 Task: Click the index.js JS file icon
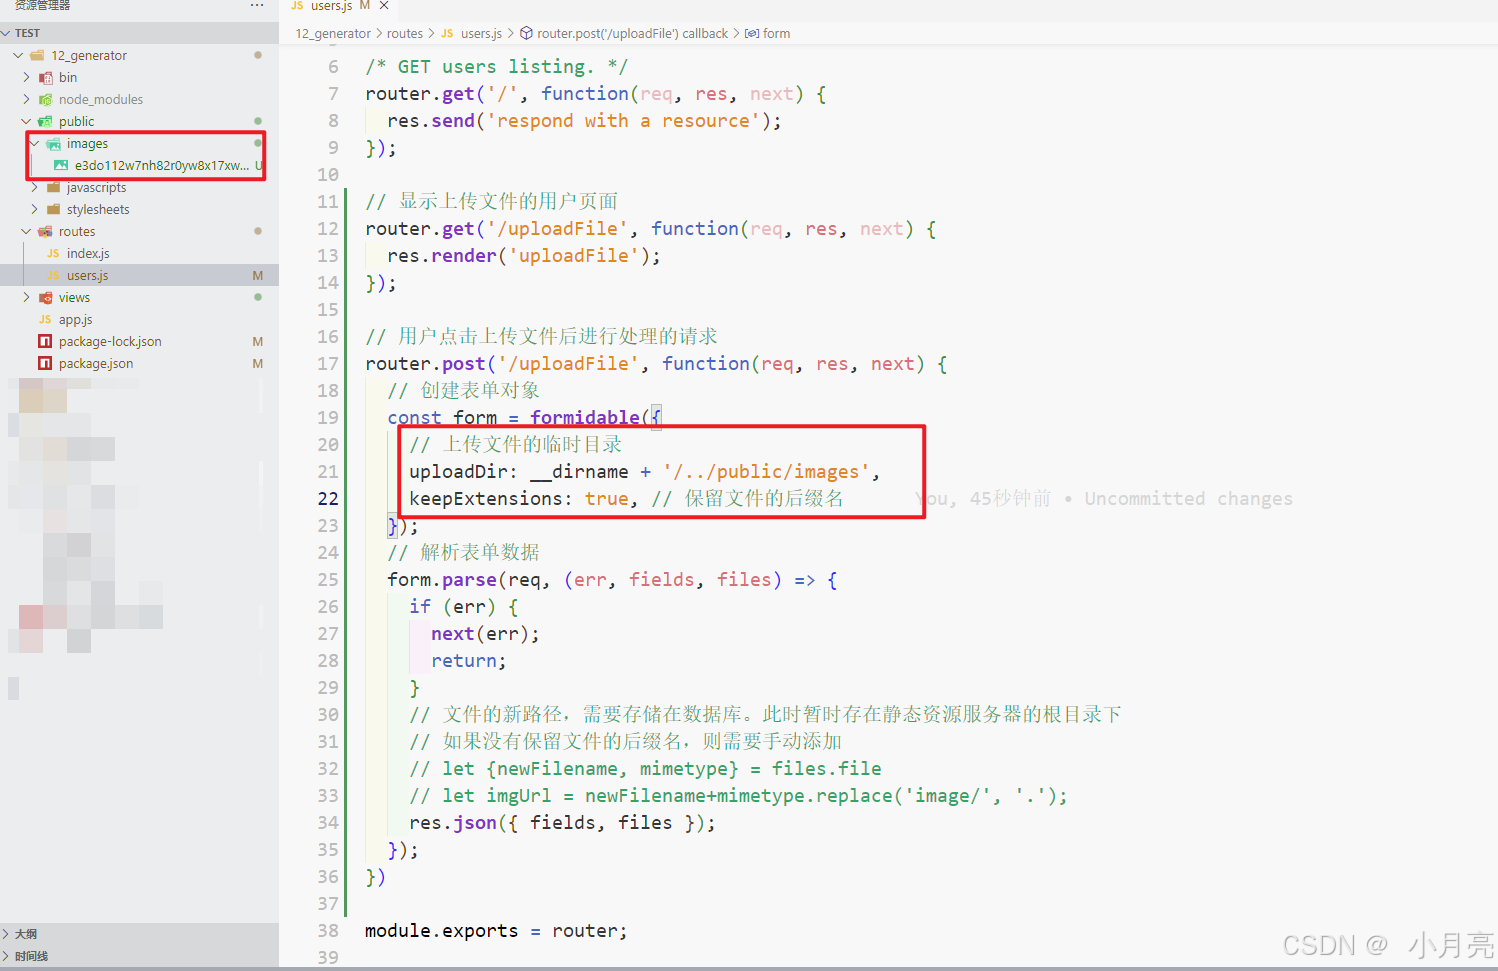53,253
